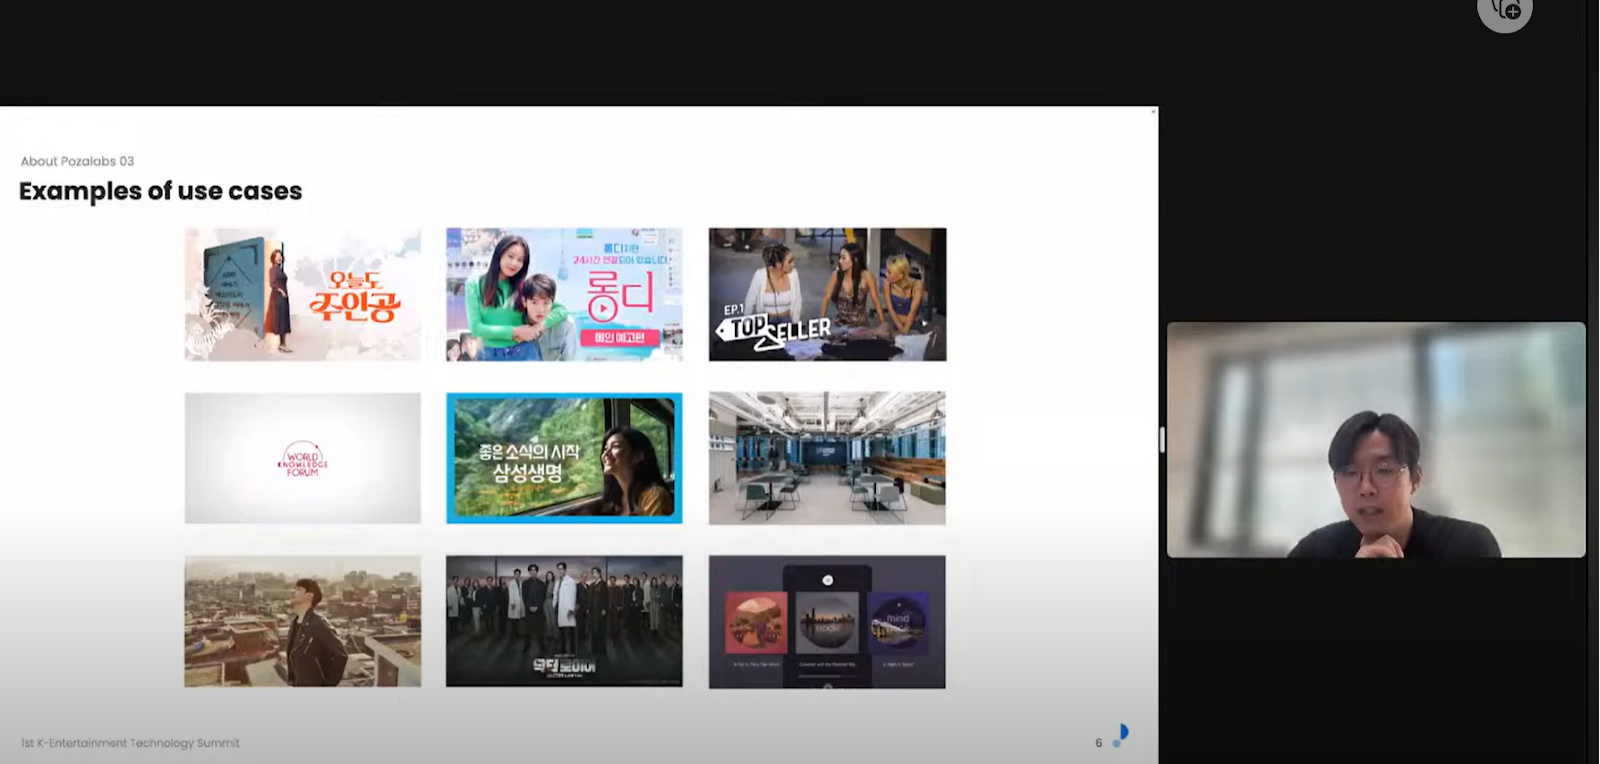Click the World Knowledge Forum thumbnail
This screenshot has width=1600, height=764.
(x=303, y=458)
